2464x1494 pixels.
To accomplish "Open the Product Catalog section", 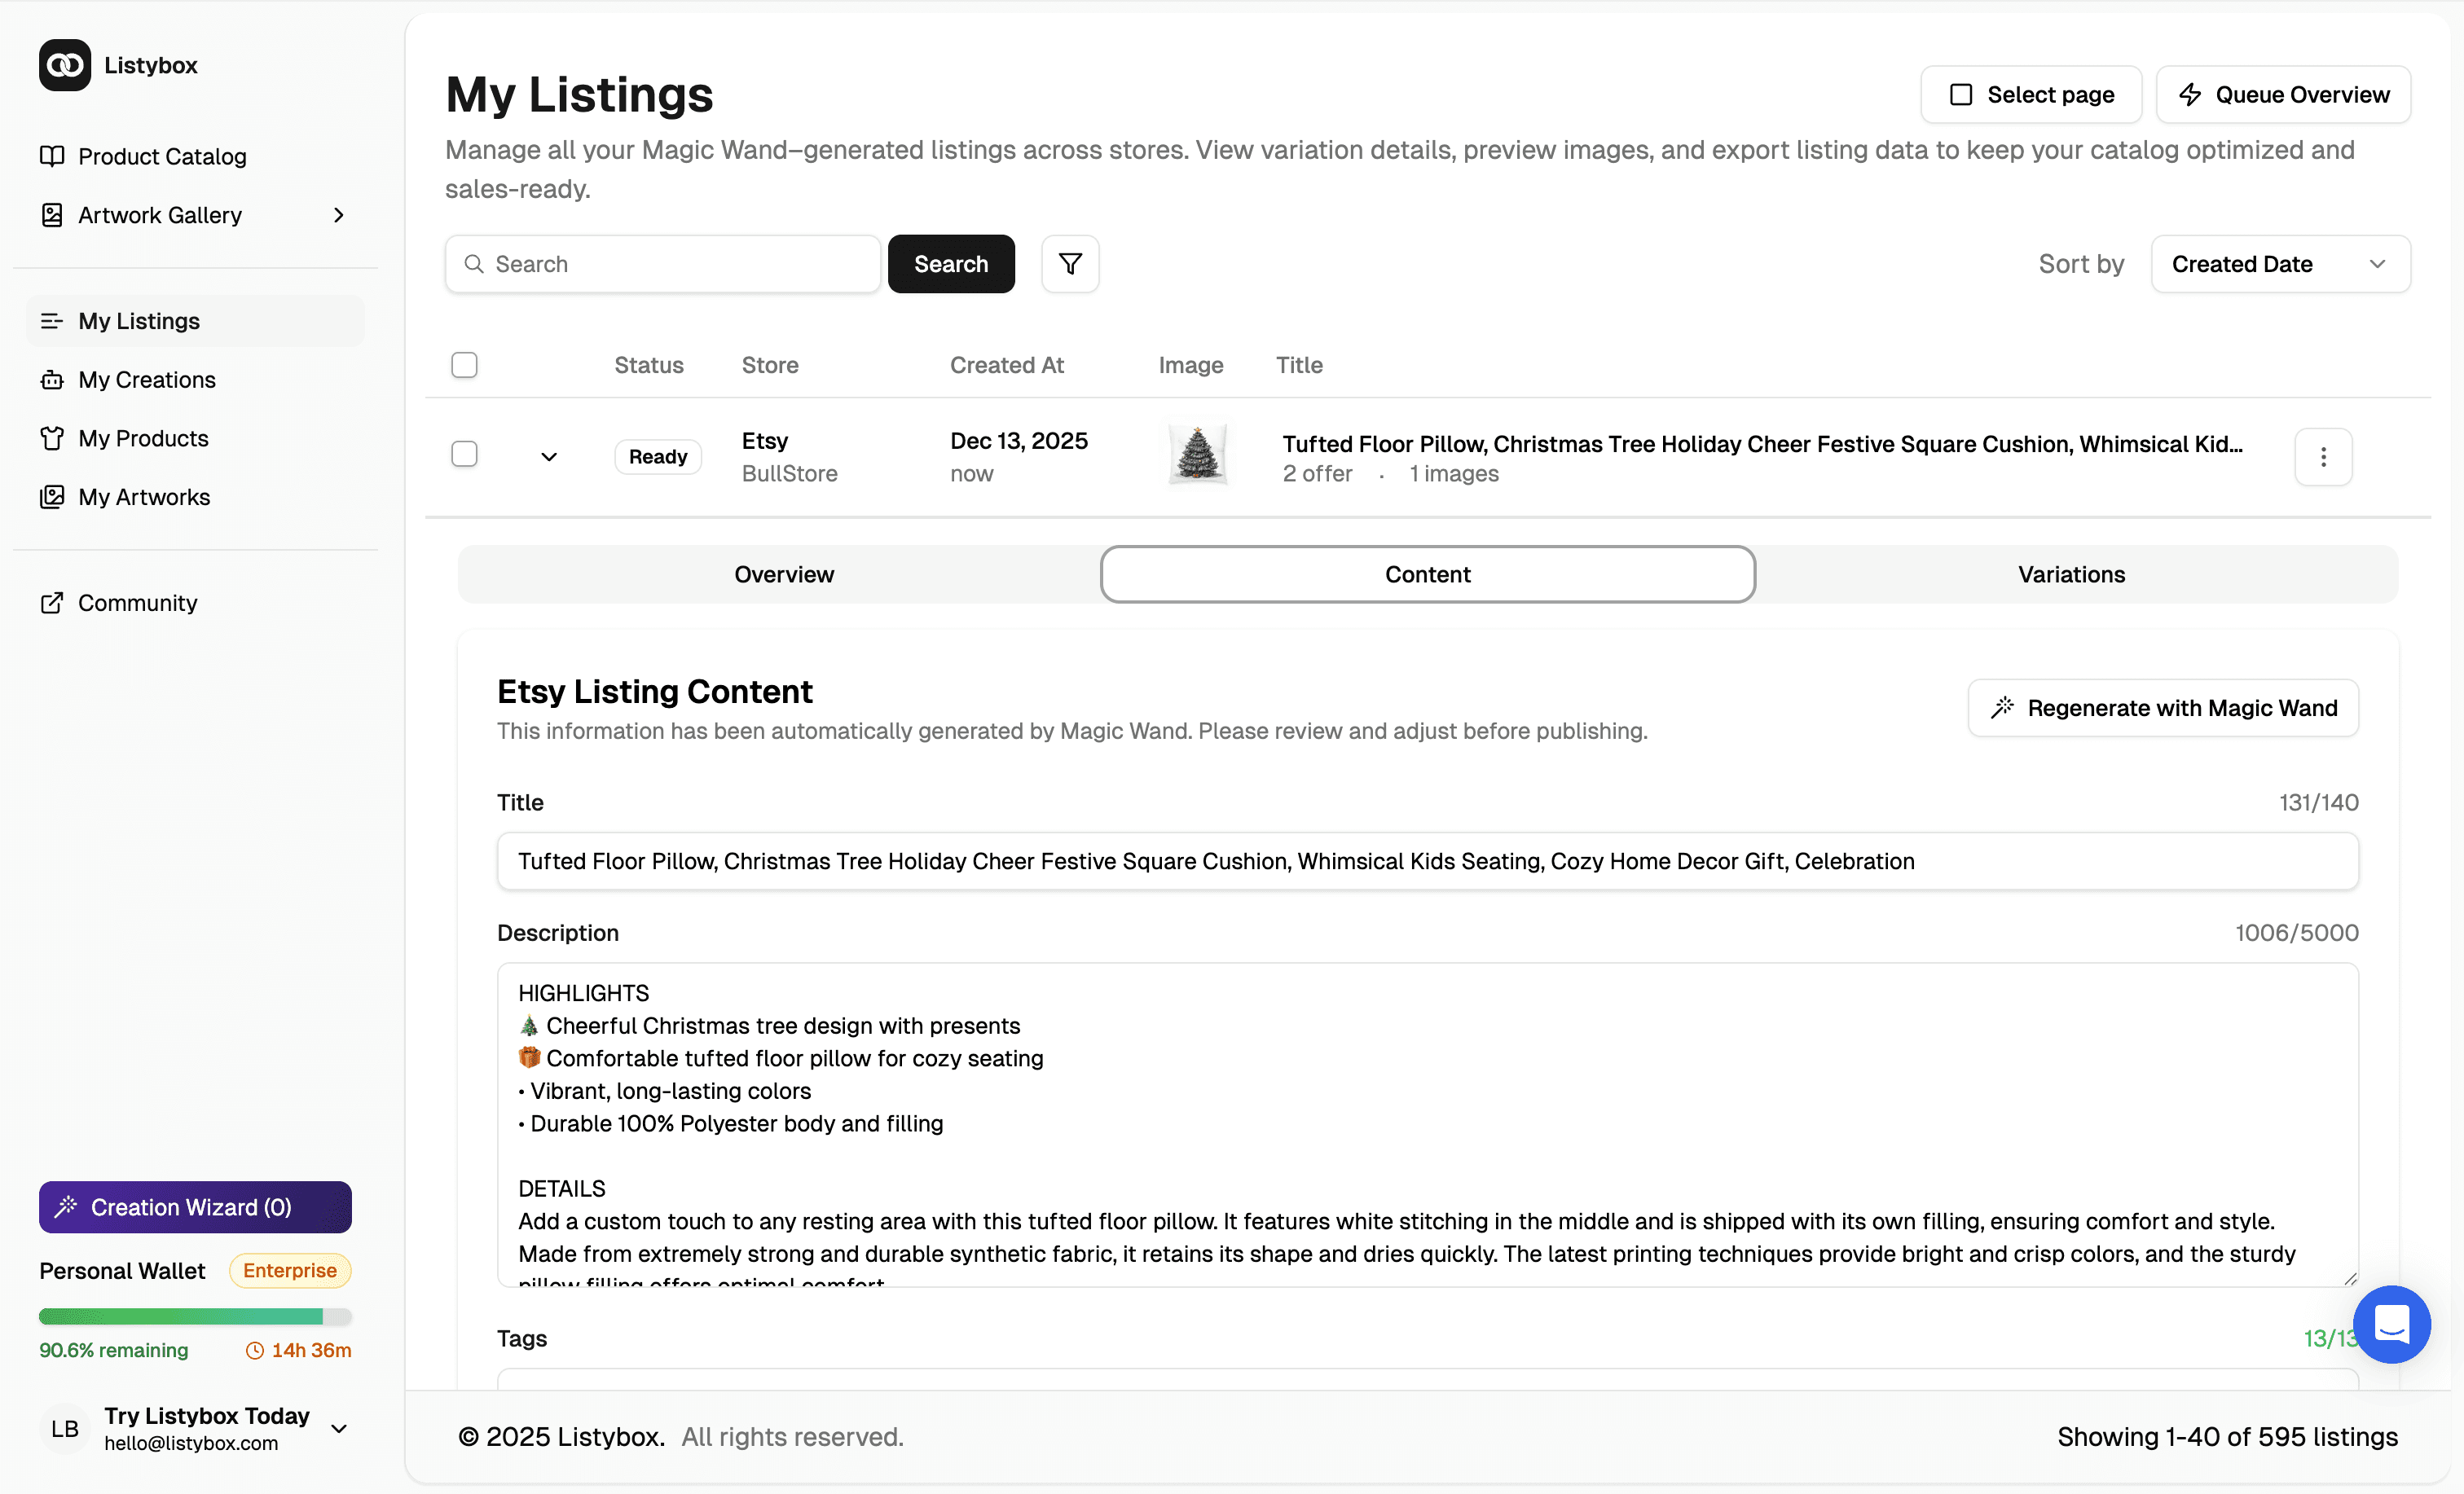I will [162, 156].
